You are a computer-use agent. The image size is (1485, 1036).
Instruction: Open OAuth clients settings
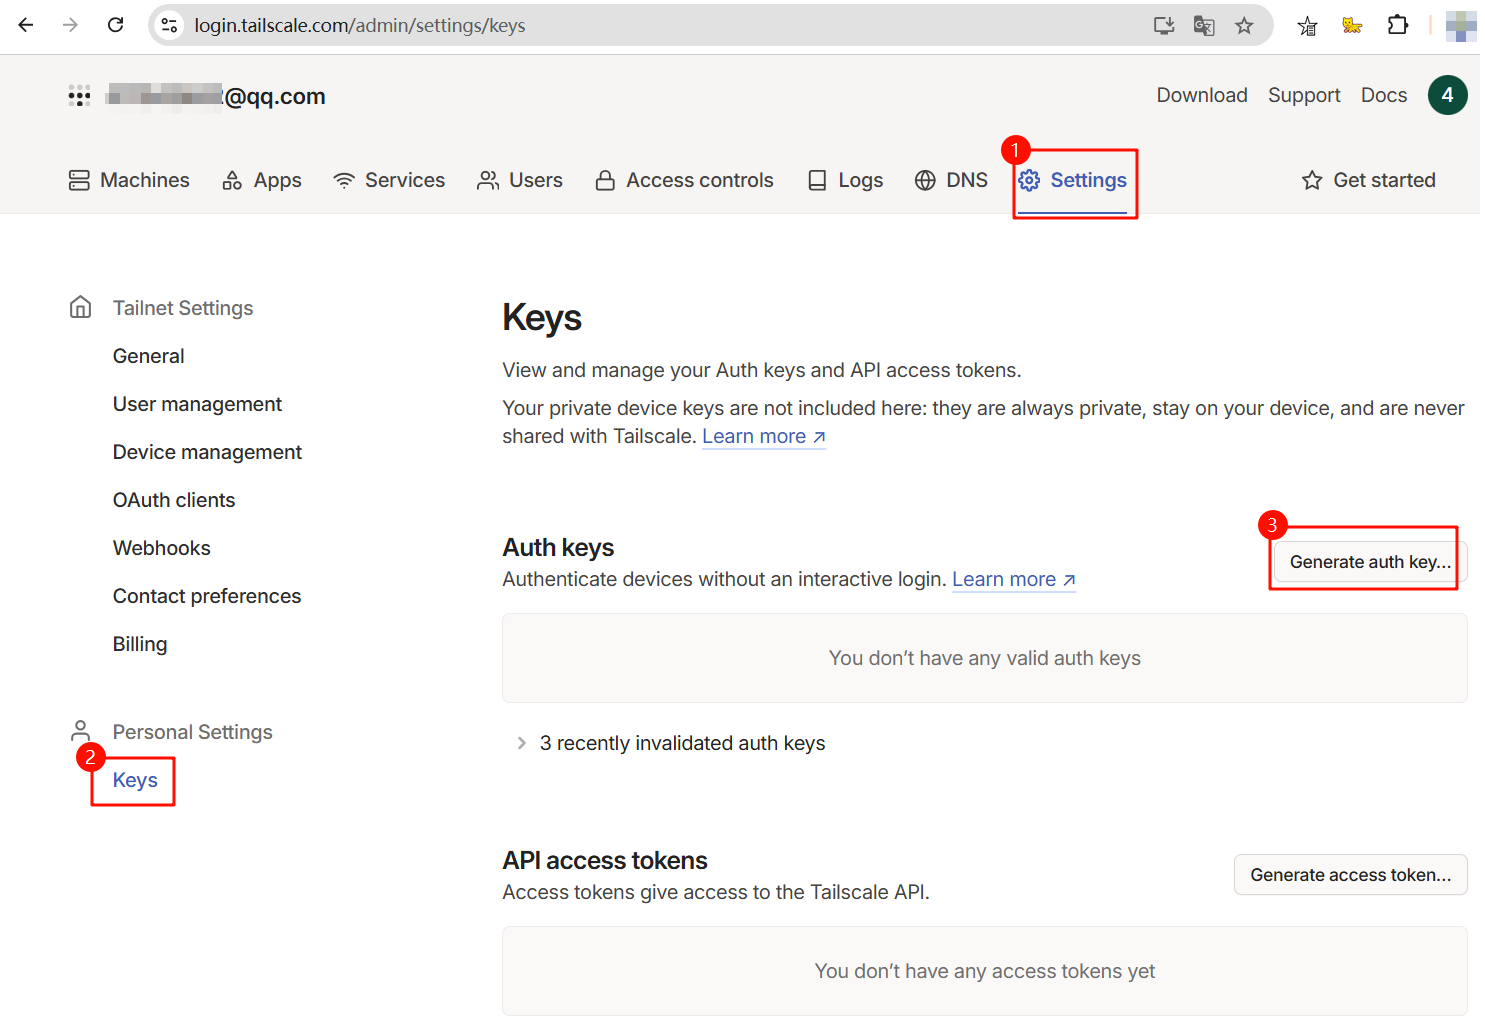(x=174, y=500)
